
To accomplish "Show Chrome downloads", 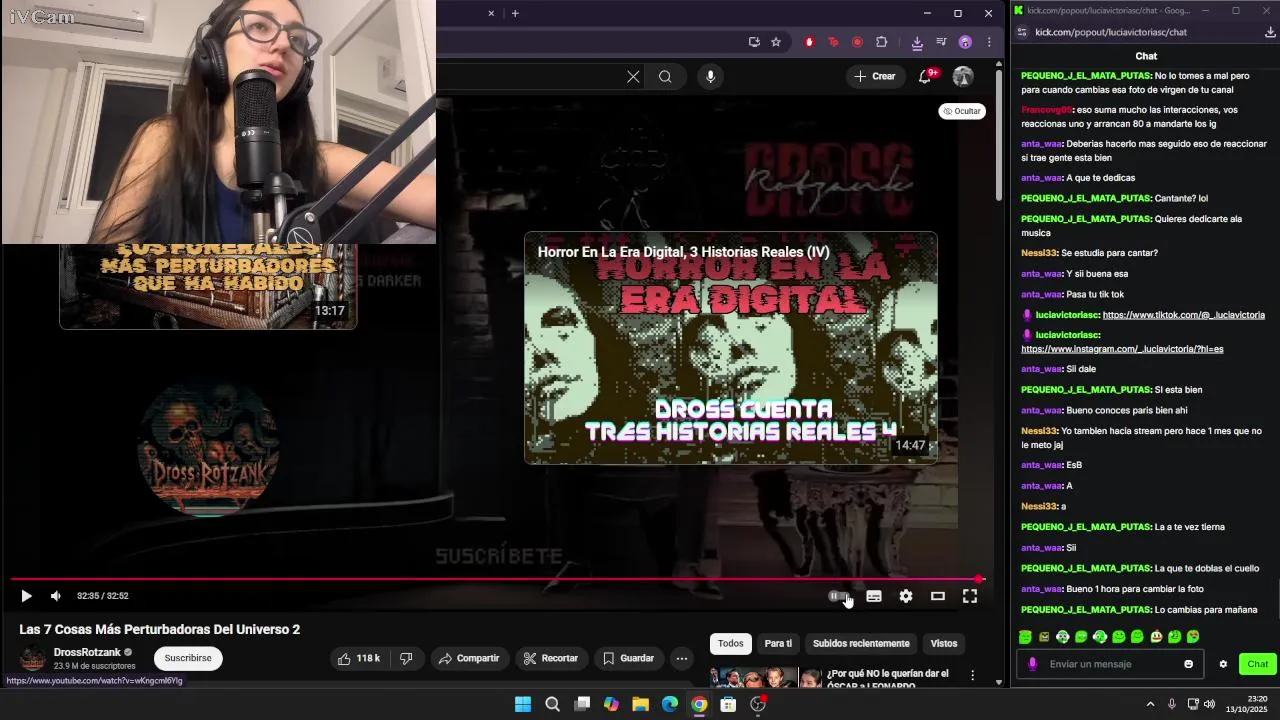I will click(x=917, y=42).
